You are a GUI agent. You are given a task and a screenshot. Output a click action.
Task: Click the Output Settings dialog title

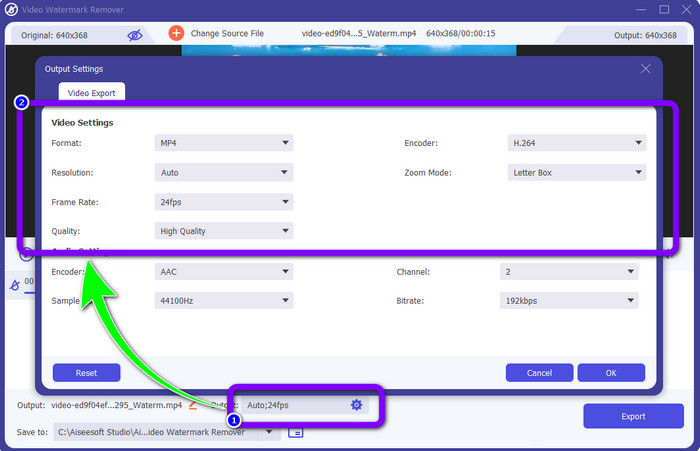click(x=74, y=69)
